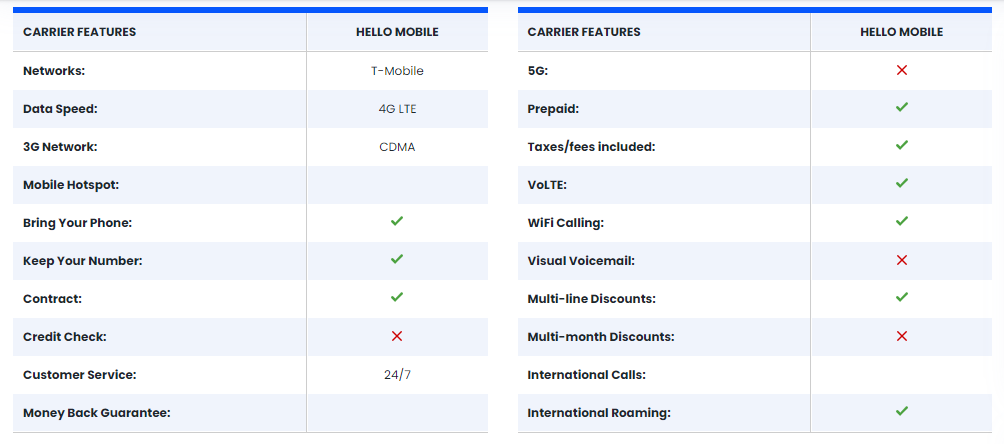1004x444 pixels.
Task: Click the Multi-line Discounts checkmark
Action: pos(902,297)
